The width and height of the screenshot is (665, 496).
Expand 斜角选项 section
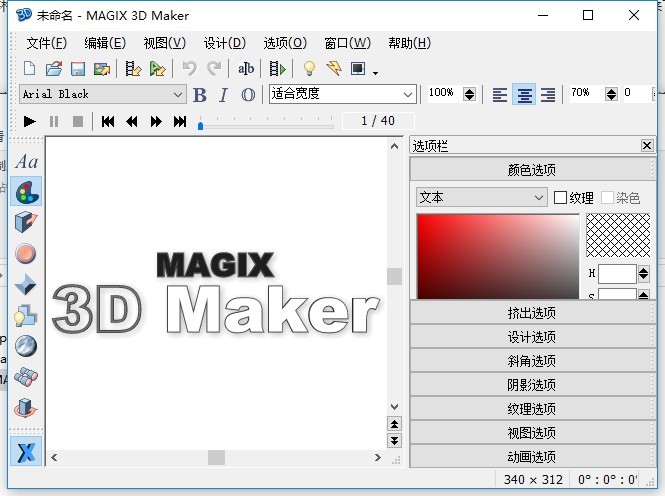(x=532, y=361)
